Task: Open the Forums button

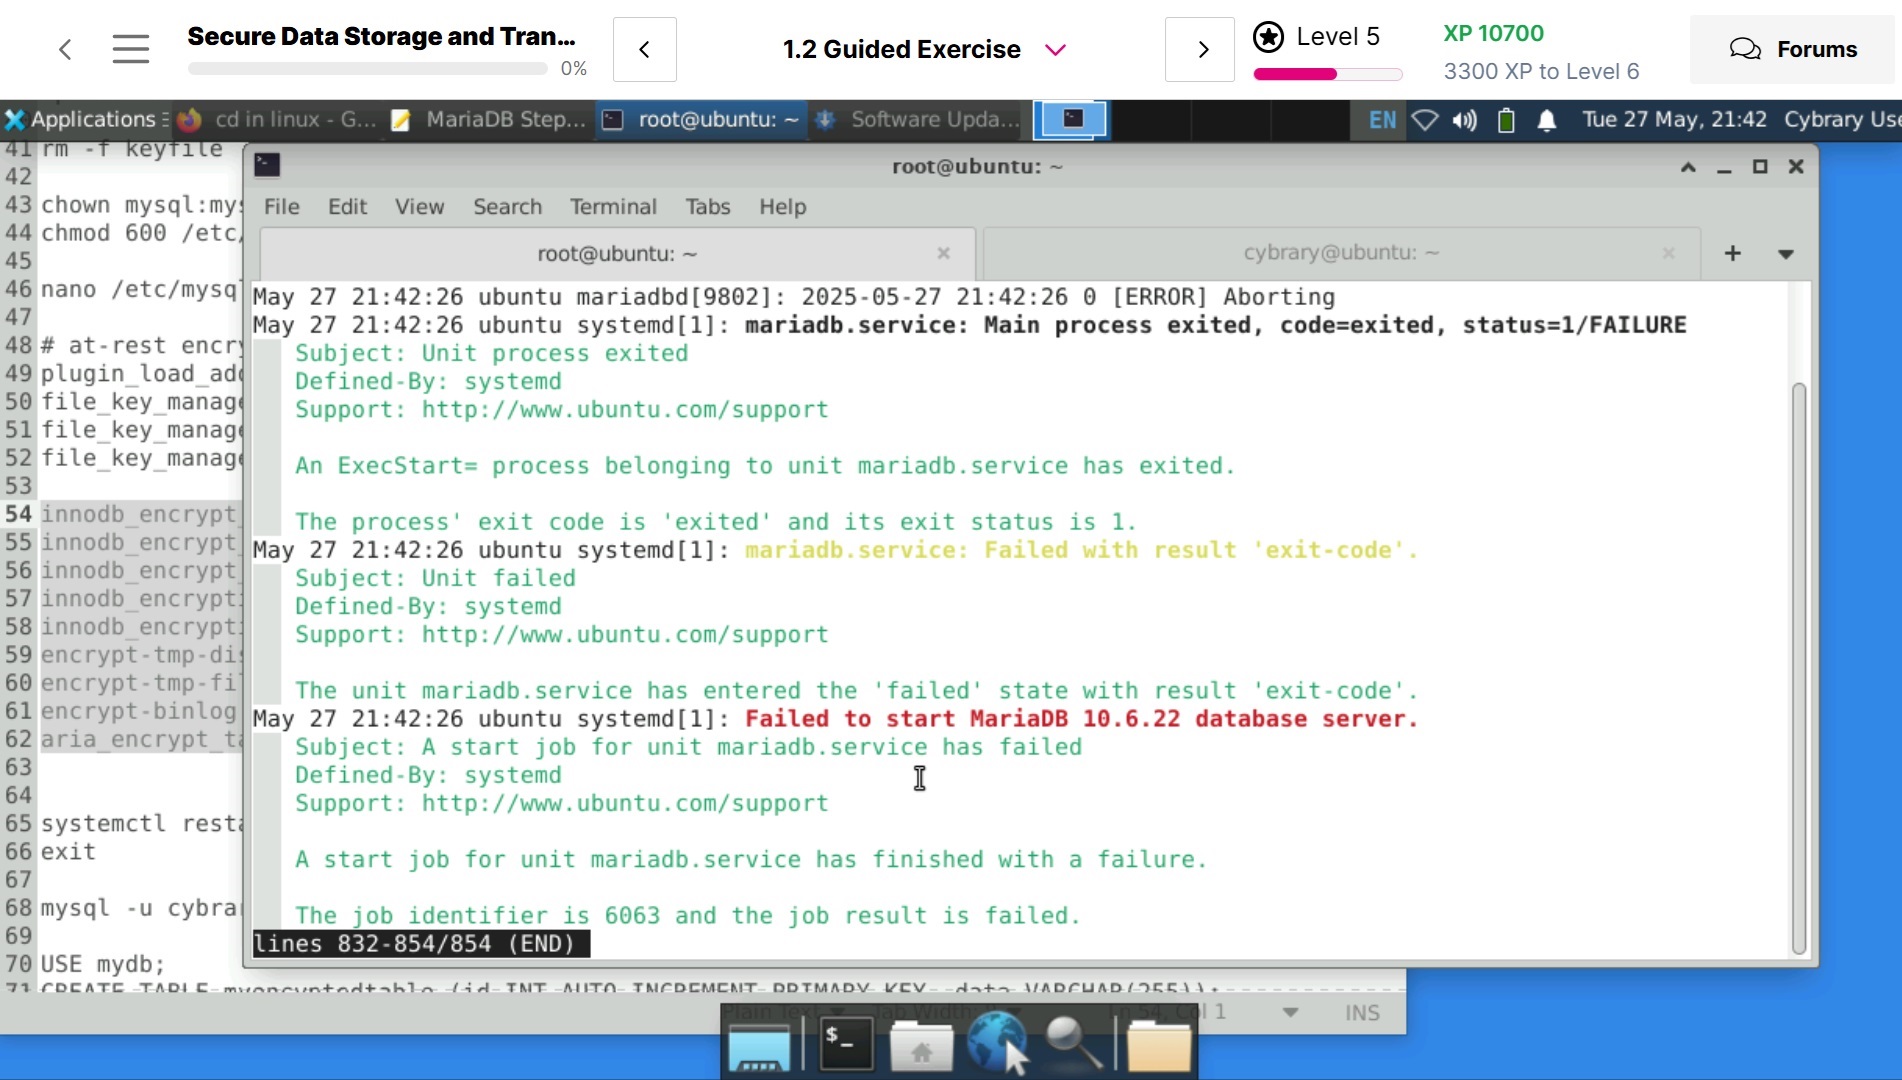Action: [1794, 49]
